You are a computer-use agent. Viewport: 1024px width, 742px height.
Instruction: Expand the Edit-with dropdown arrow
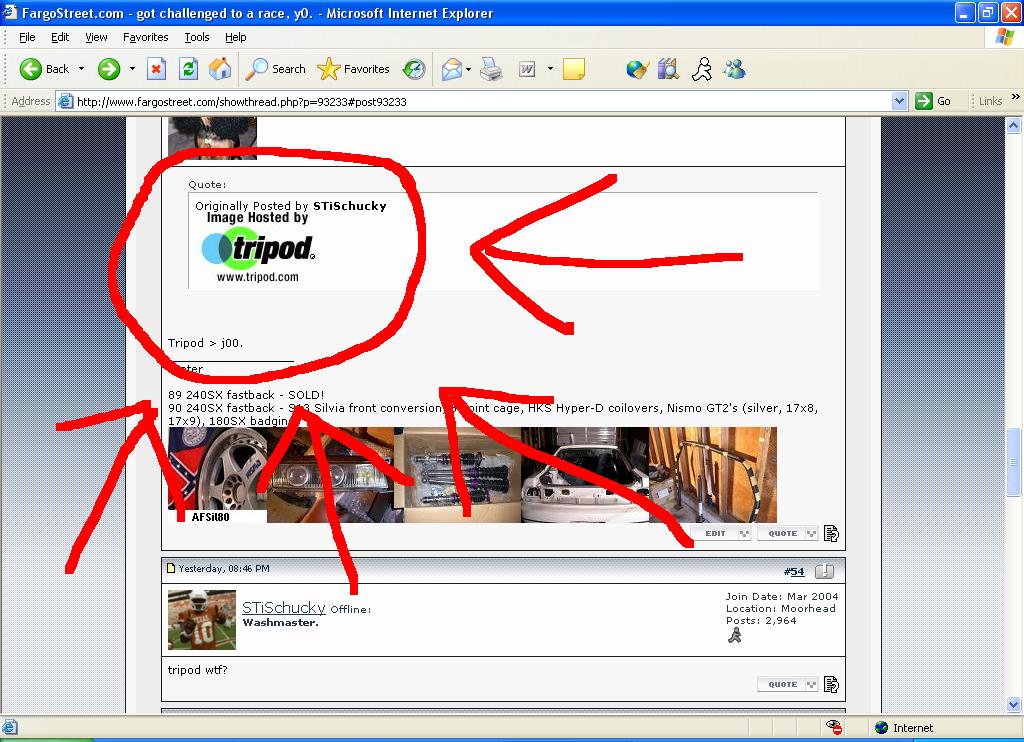[x=550, y=69]
